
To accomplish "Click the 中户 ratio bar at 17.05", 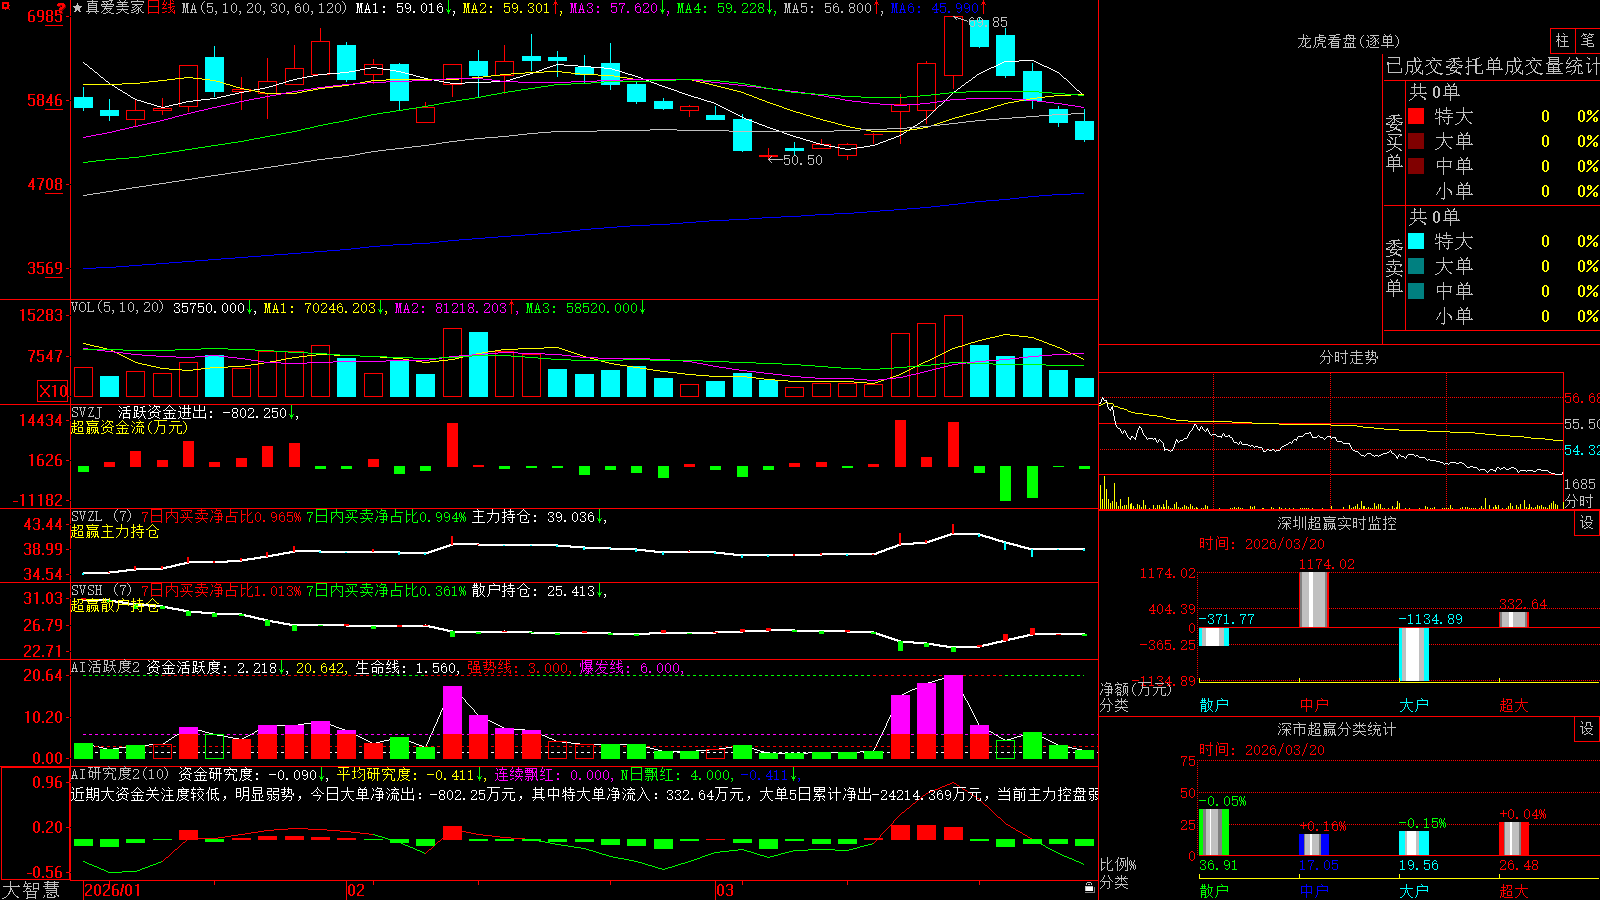I will [x=1314, y=845].
